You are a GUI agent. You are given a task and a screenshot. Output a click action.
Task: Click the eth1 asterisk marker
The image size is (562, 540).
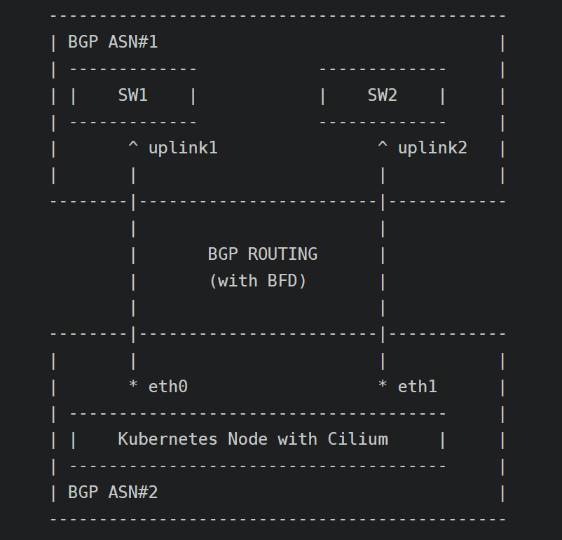coord(382,384)
